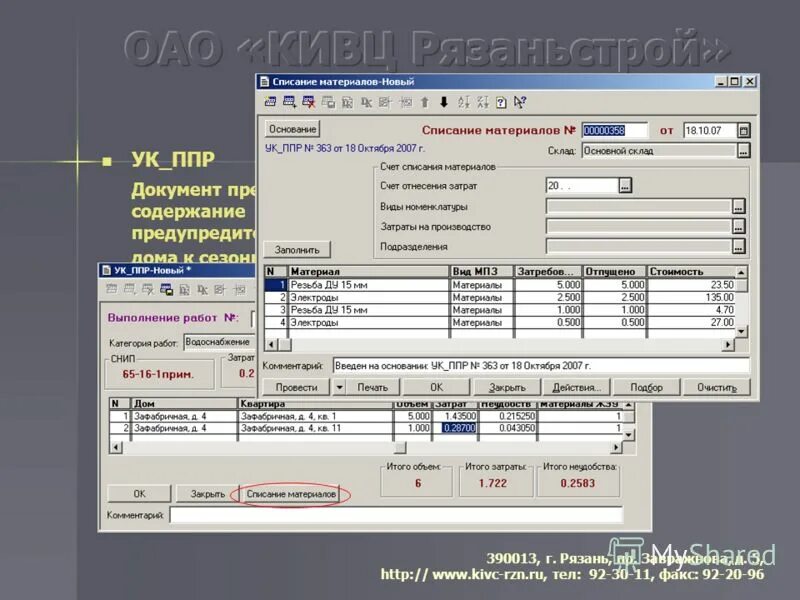This screenshot has height=600, width=800.
Task: Click the Help question mark icon on the toolbar
Action: pyautogui.click(x=499, y=102)
